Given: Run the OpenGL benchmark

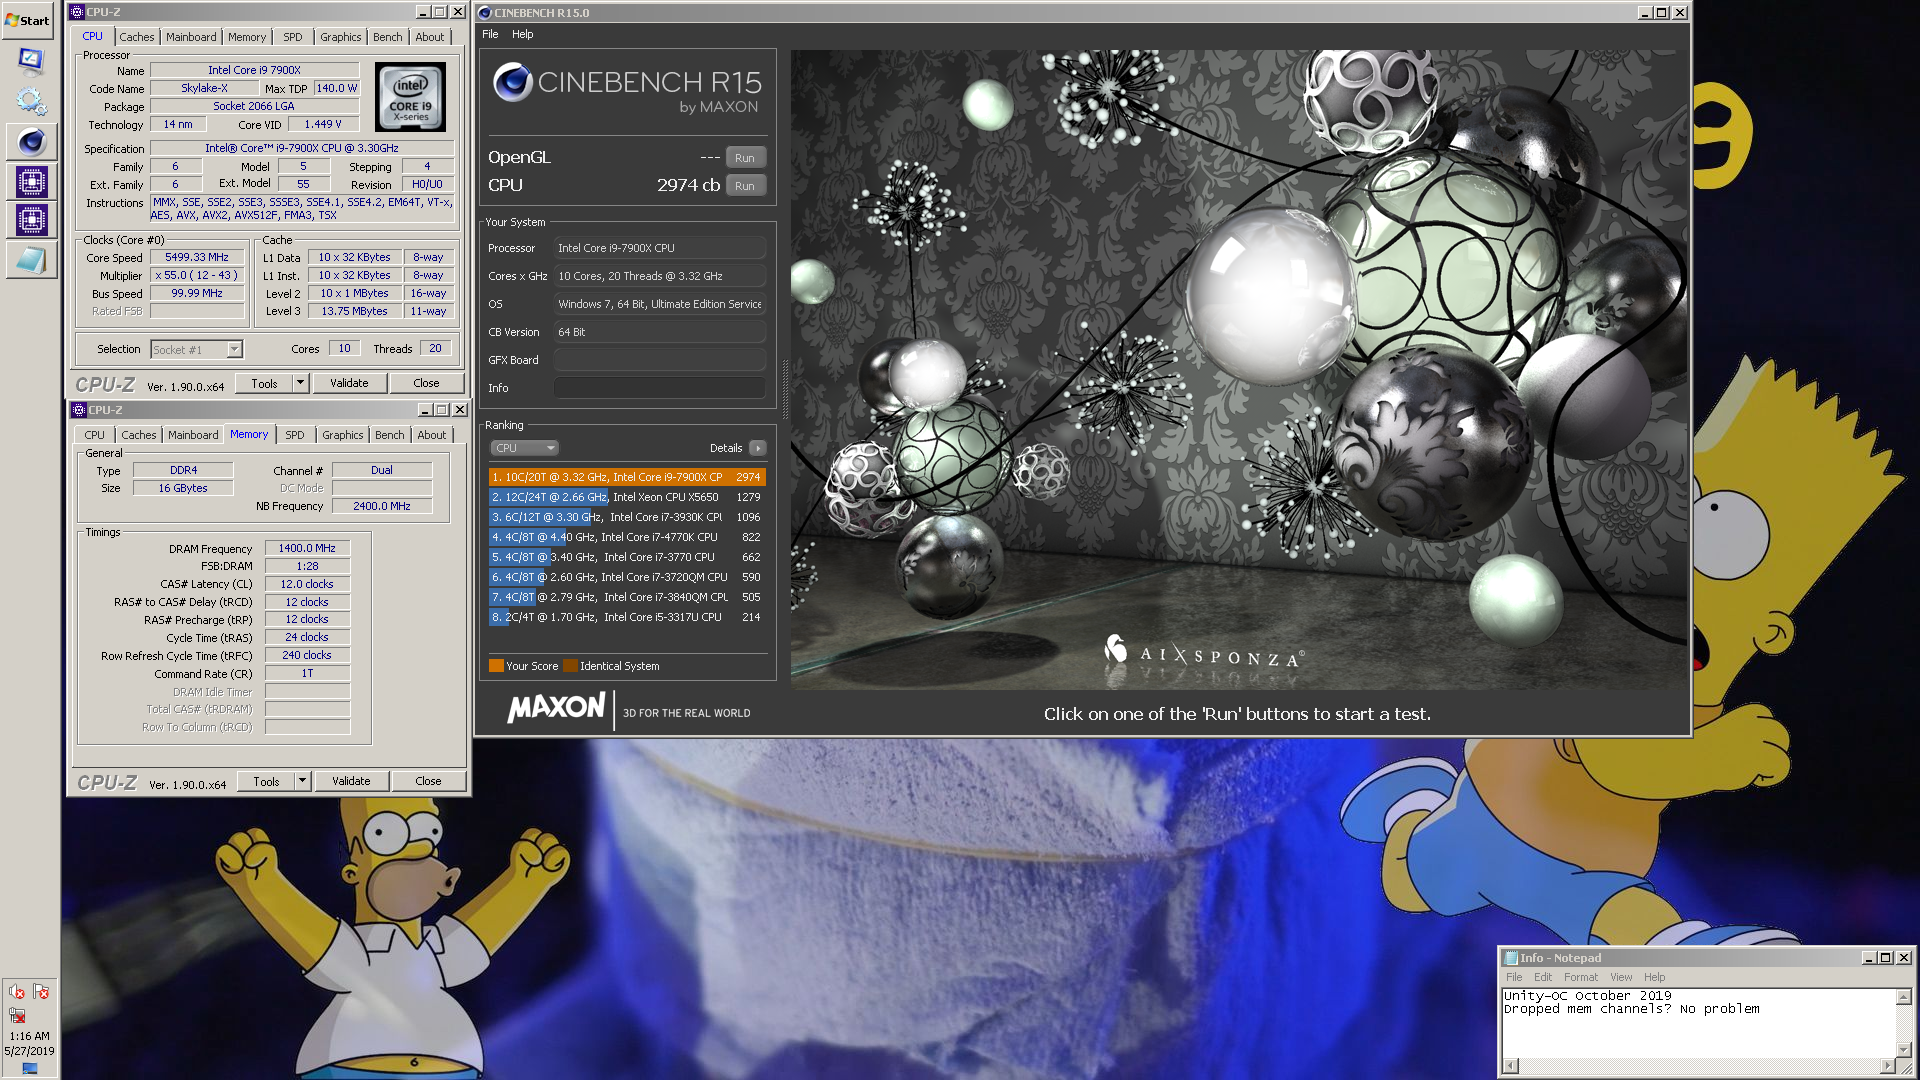Looking at the screenshot, I should point(745,158).
